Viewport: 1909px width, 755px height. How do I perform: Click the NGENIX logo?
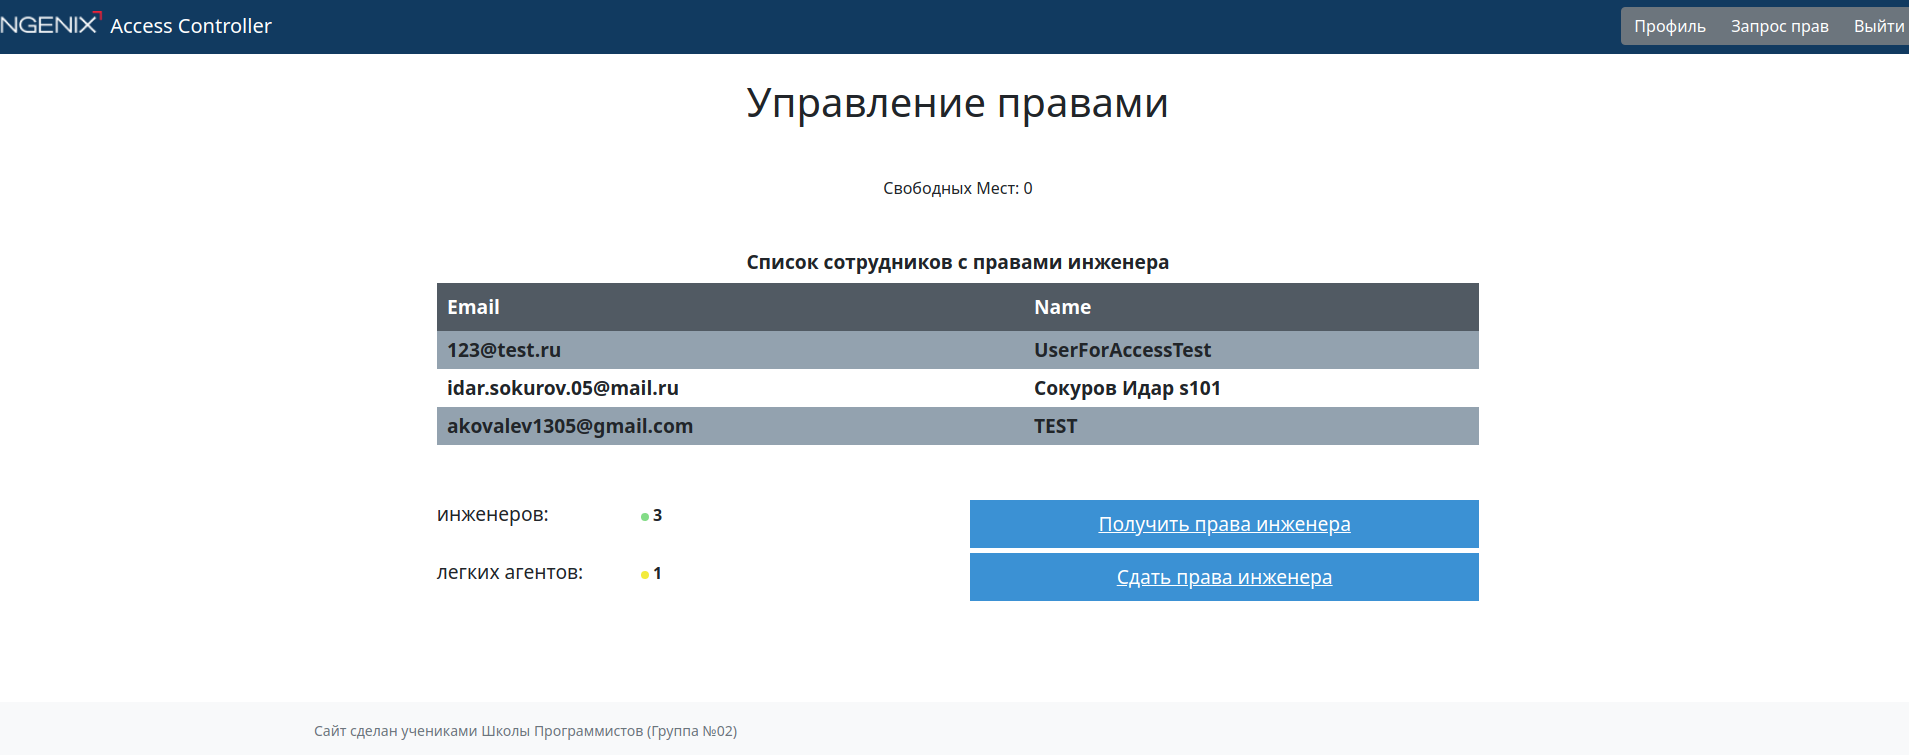pyautogui.click(x=50, y=24)
